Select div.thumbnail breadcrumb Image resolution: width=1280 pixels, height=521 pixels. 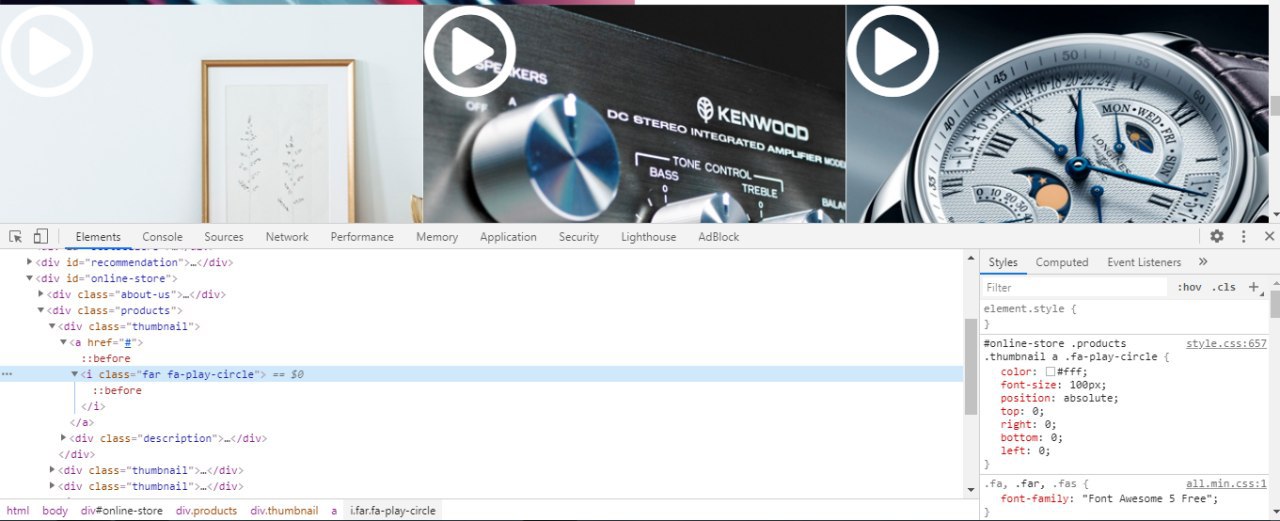click(284, 510)
